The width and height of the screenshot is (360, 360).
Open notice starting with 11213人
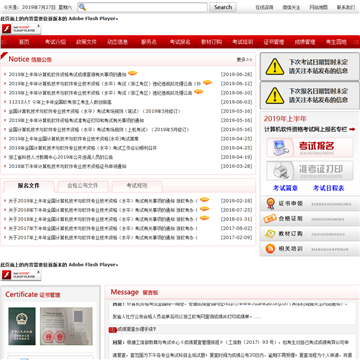point(60,102)
